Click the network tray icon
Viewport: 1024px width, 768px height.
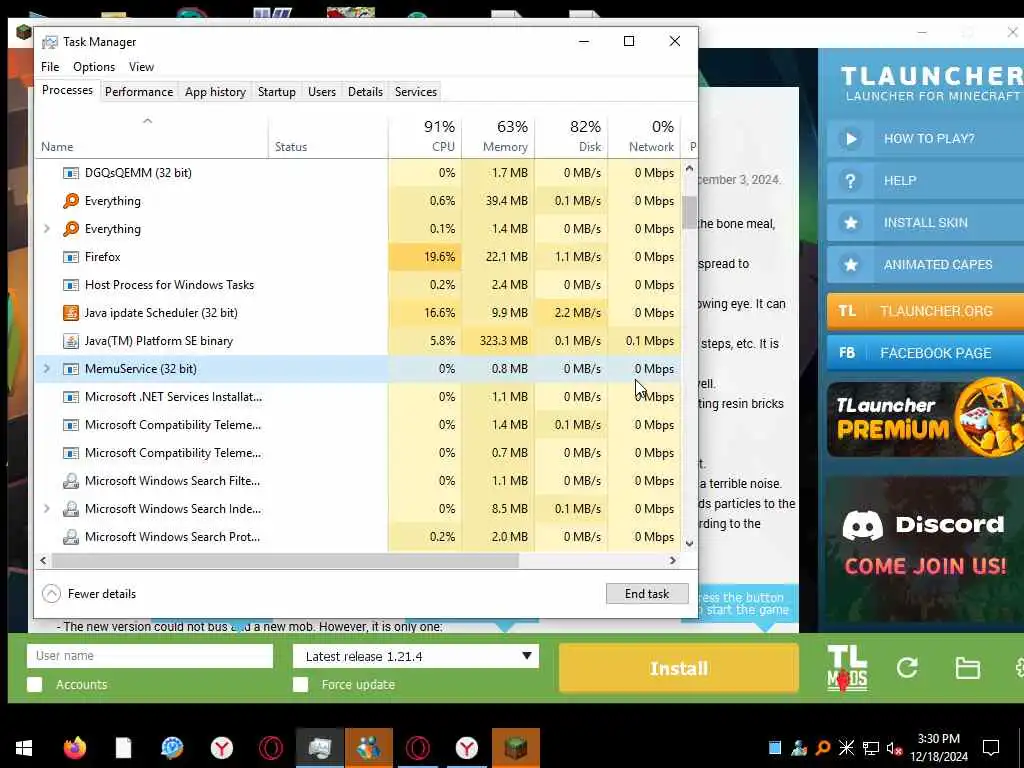(x=871, y=748)
